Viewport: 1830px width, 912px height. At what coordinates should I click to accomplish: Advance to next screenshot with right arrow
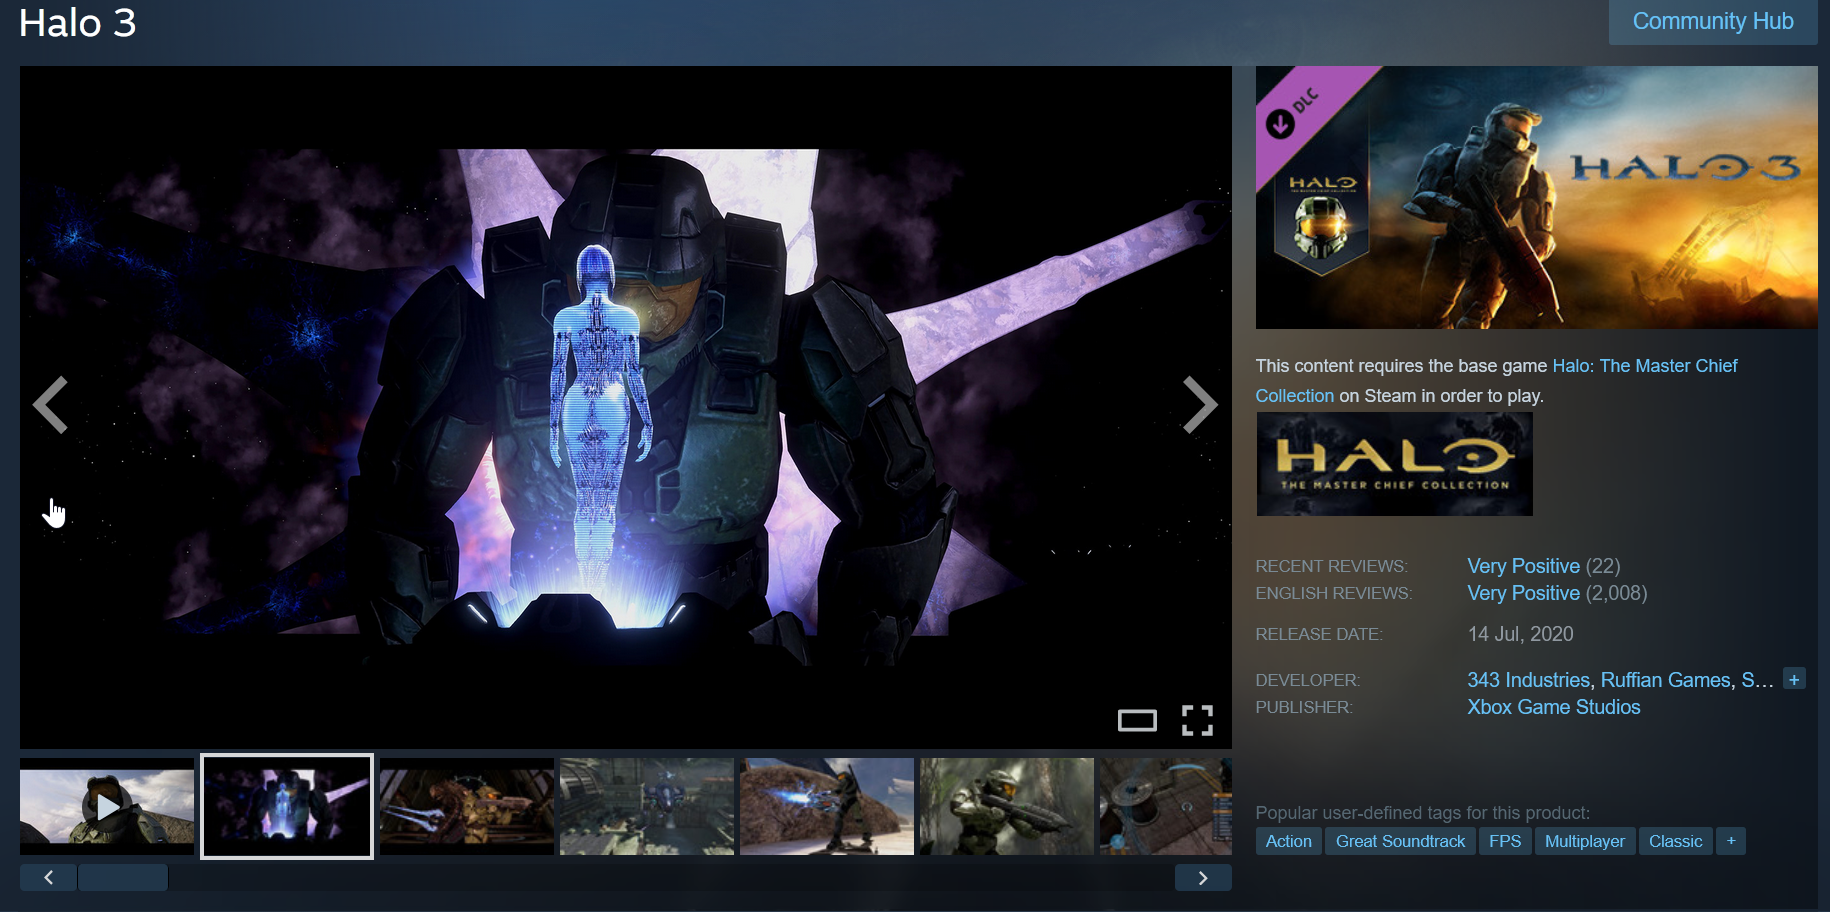1200,405
